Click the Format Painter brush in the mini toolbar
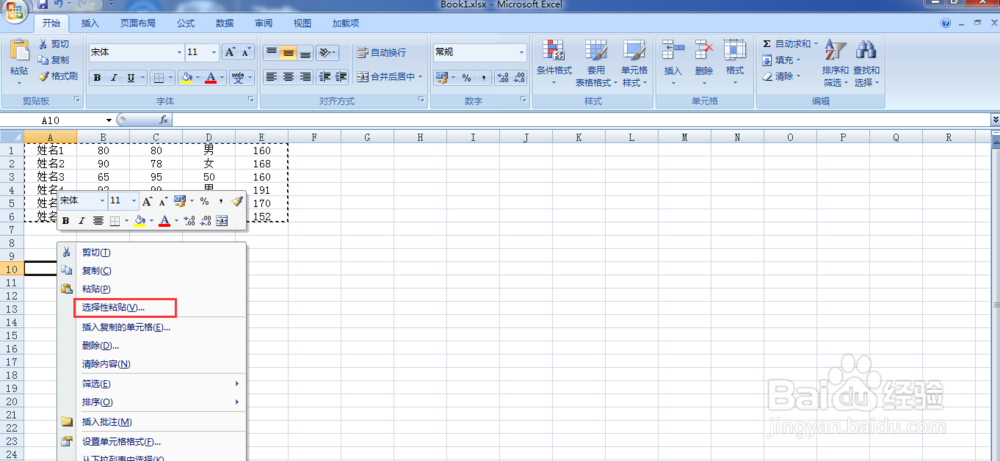 [x=237, y=201]
